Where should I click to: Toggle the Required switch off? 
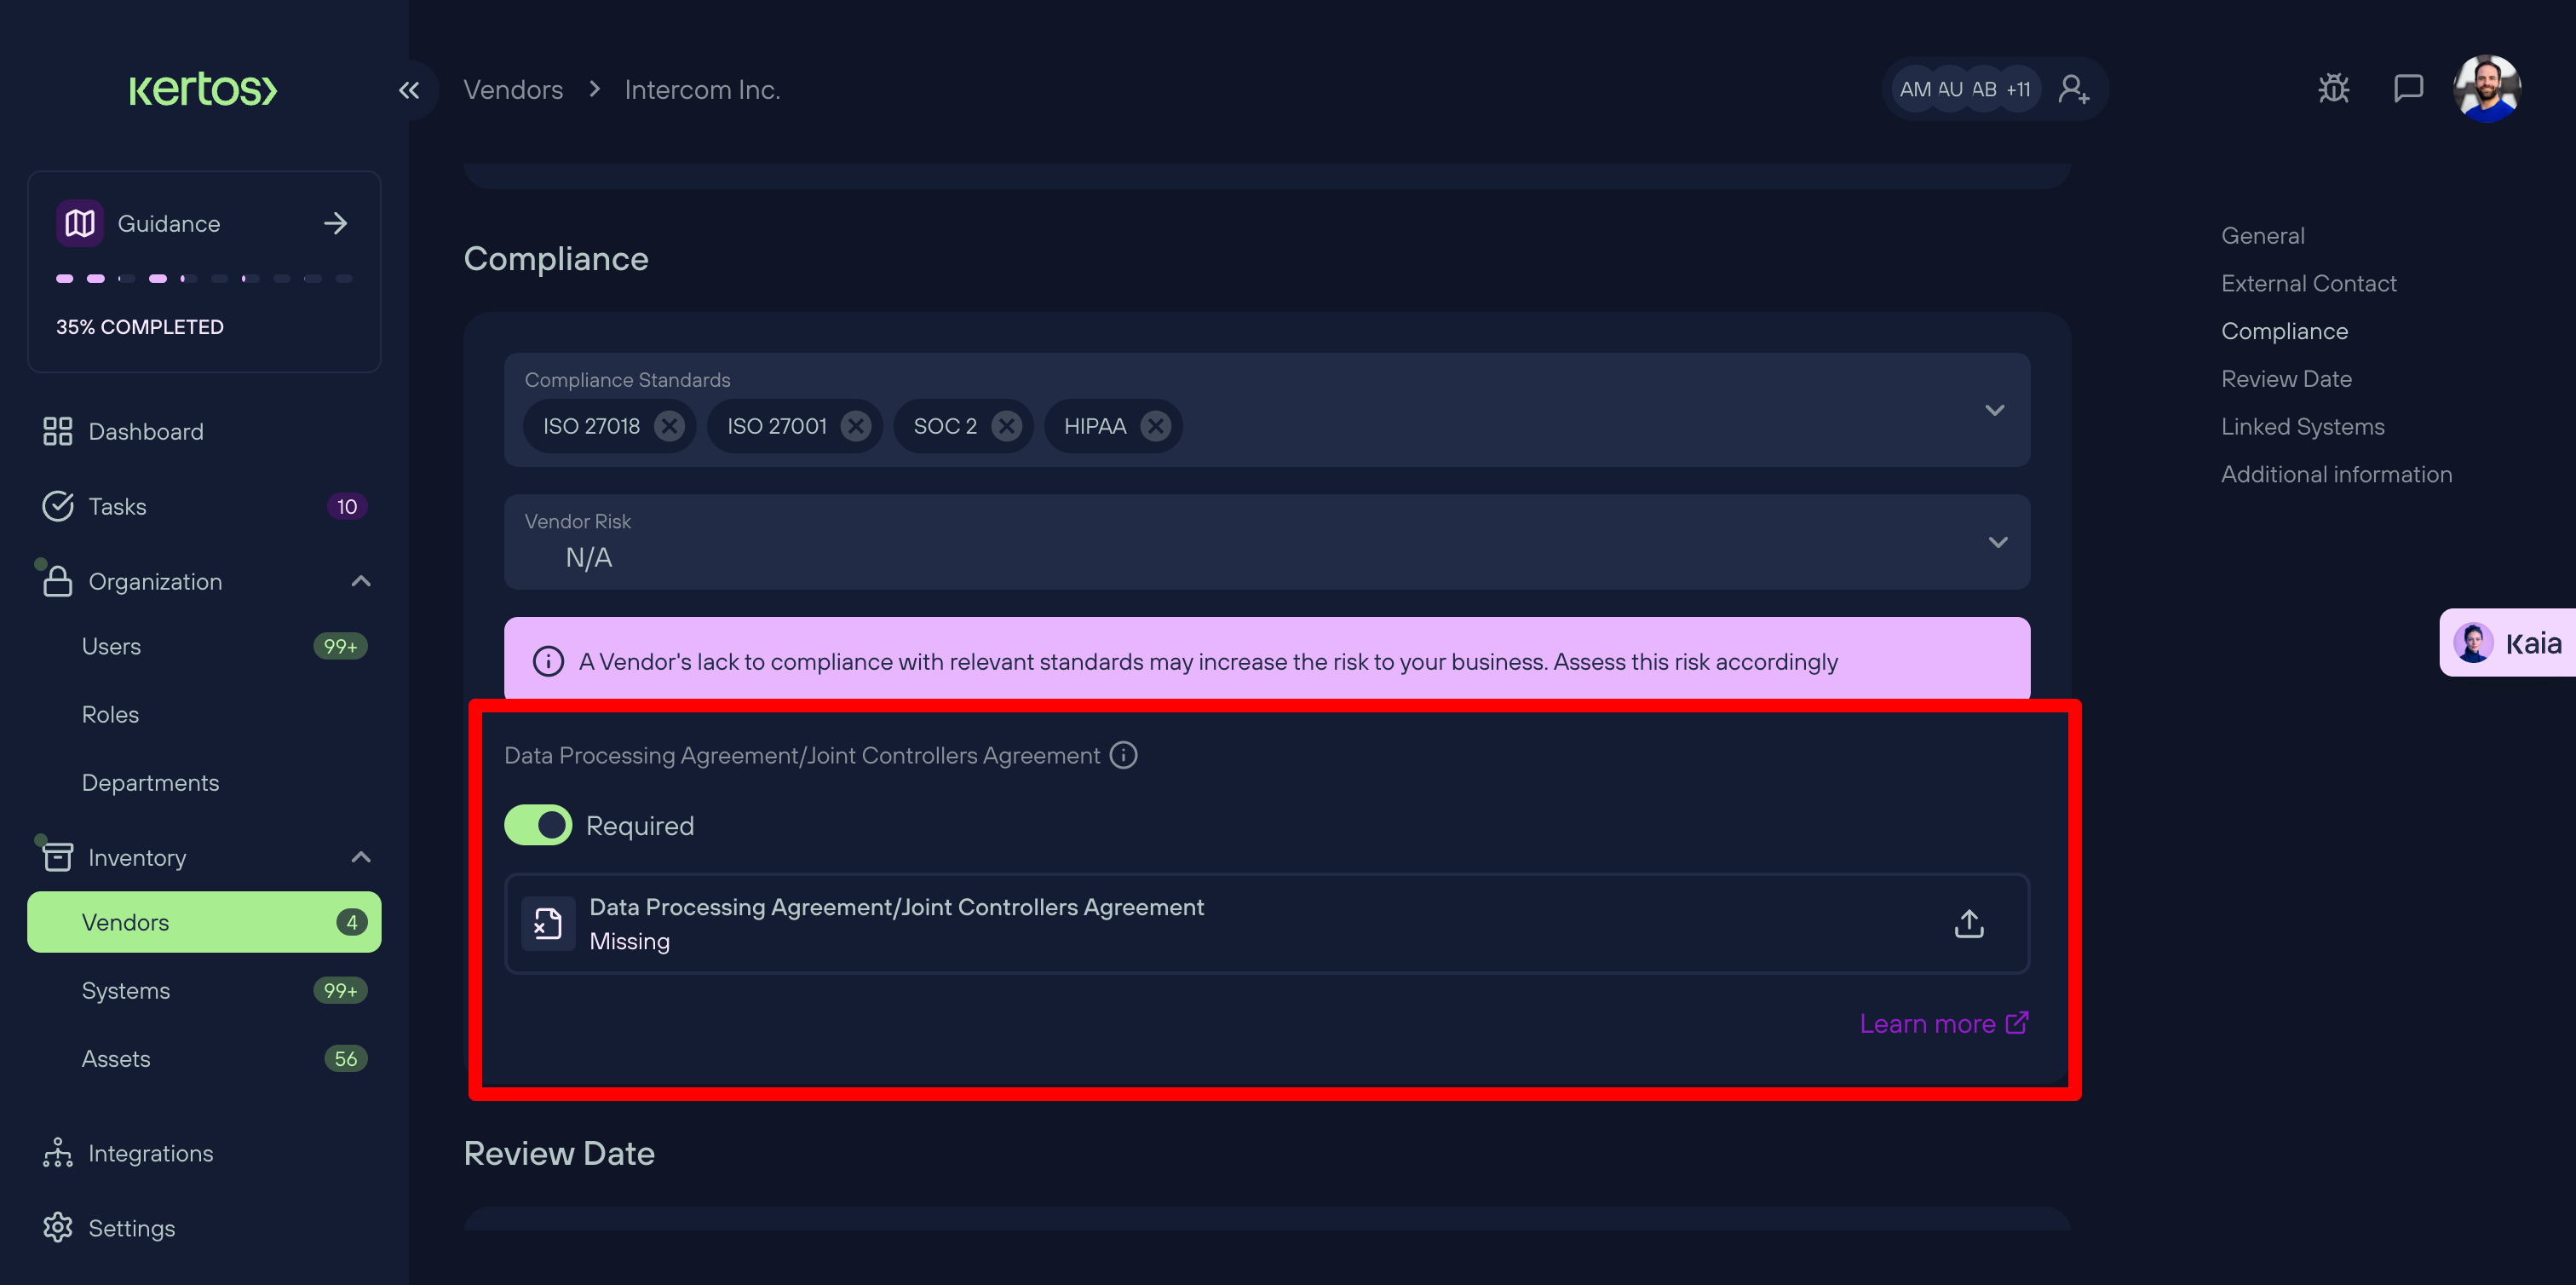pyautogui.click(x=538, y=825)
